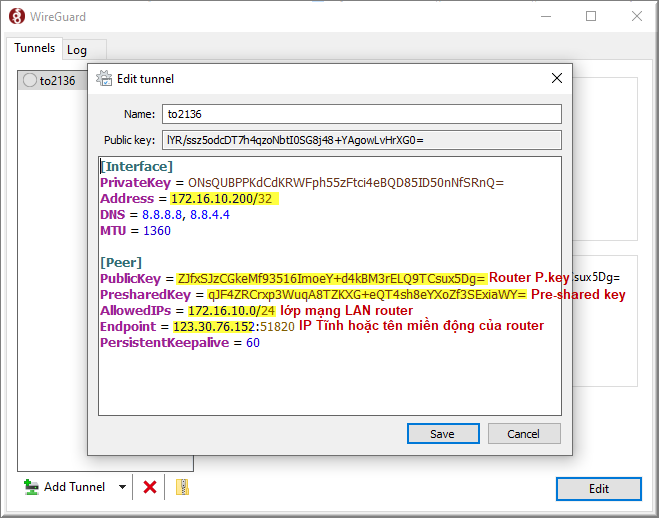659x518 pixels.
Task: Click the Address value 172.16.10.200/32
Action: click(x=222, y=199)
